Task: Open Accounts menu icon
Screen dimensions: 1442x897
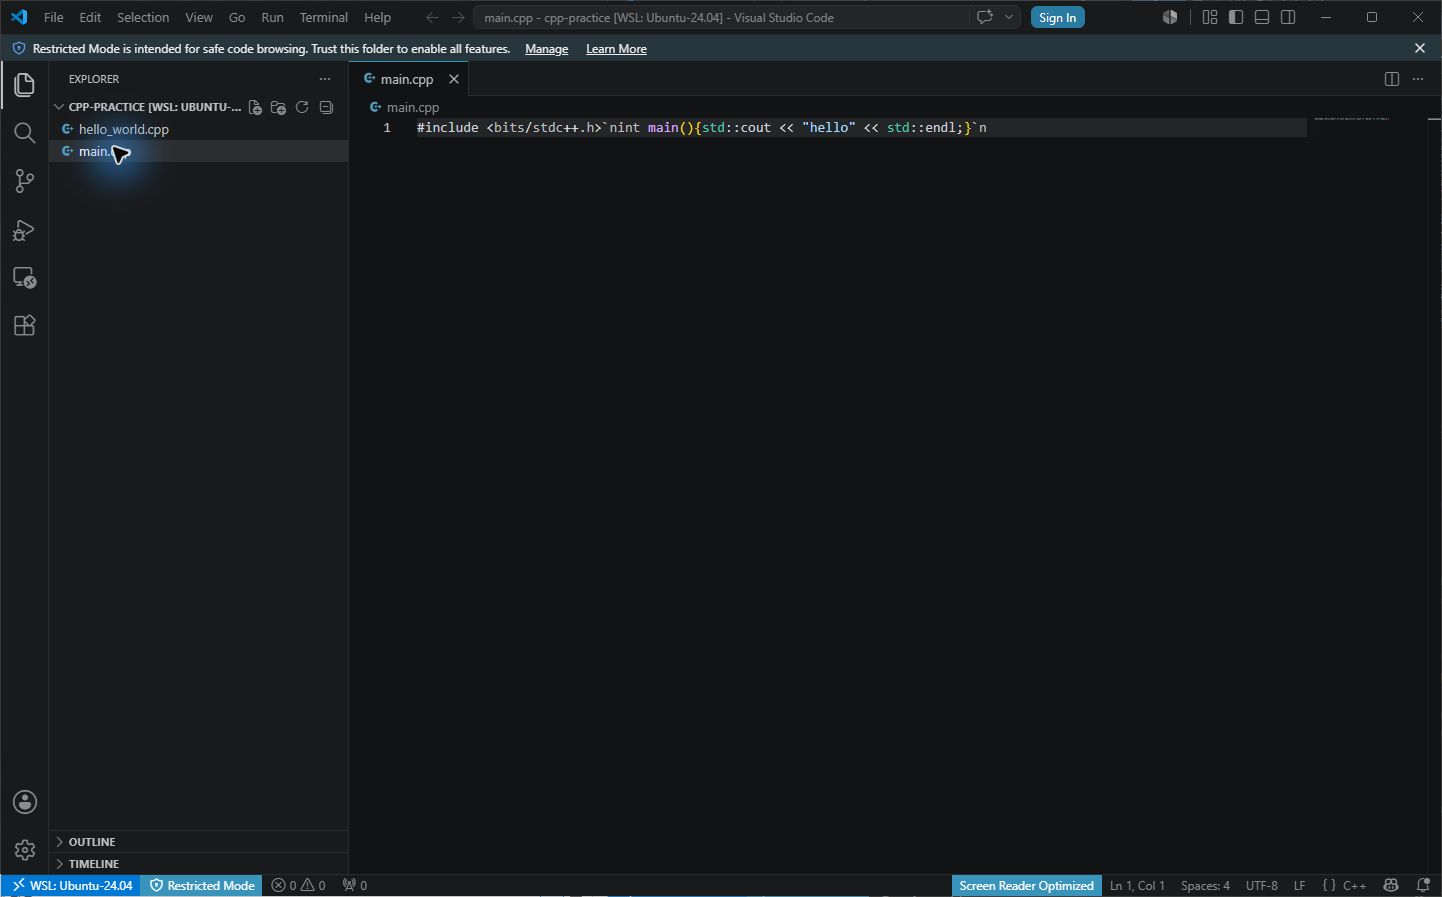Action: [x=25, y=802]
